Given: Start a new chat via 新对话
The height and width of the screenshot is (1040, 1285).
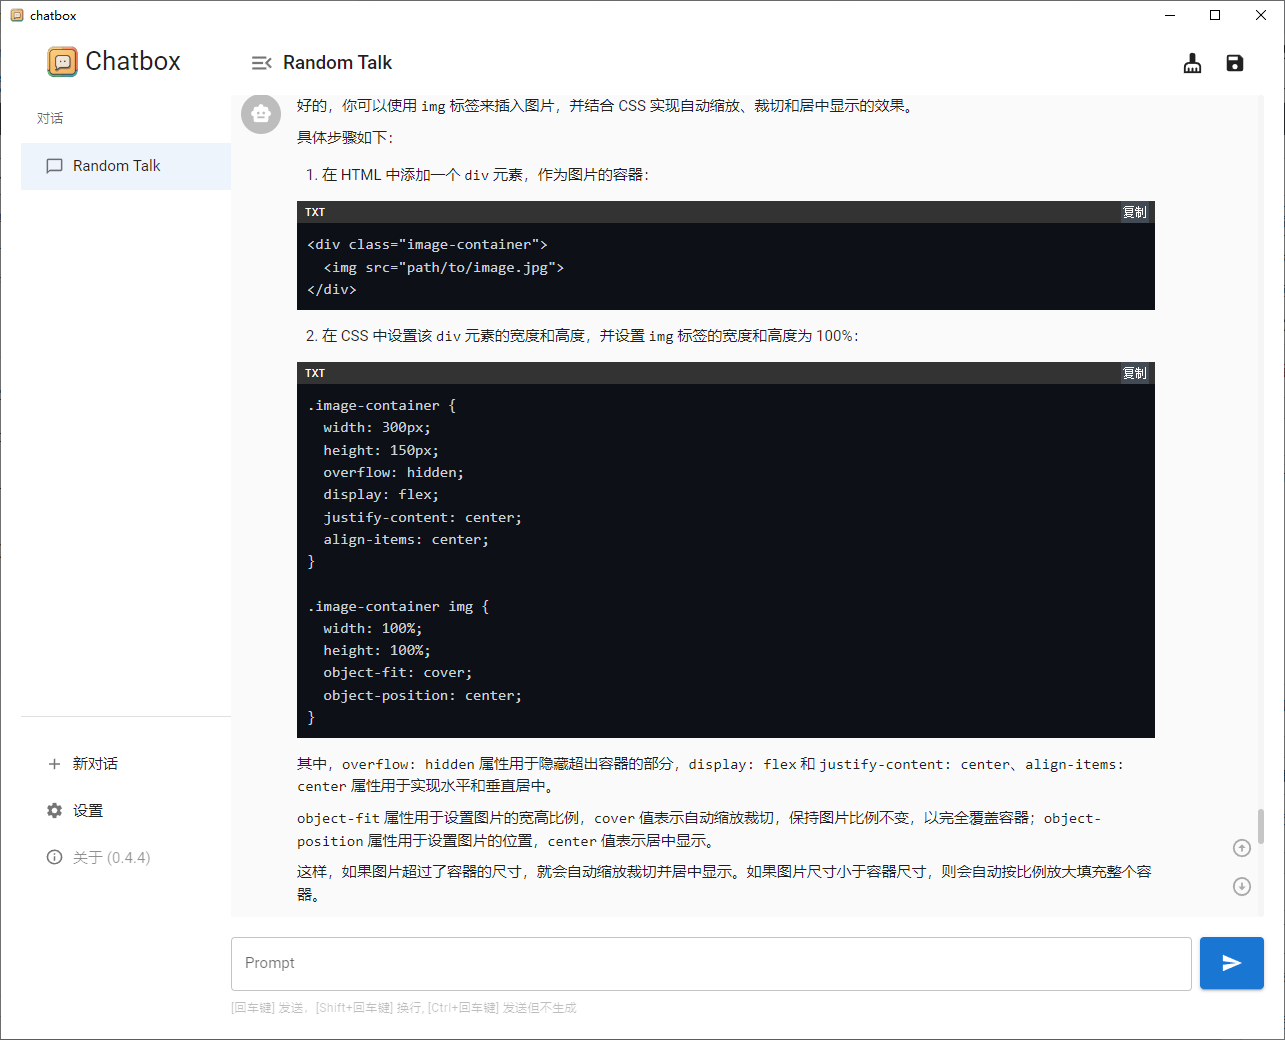Looking at the screenshot, I should point(126,764).
